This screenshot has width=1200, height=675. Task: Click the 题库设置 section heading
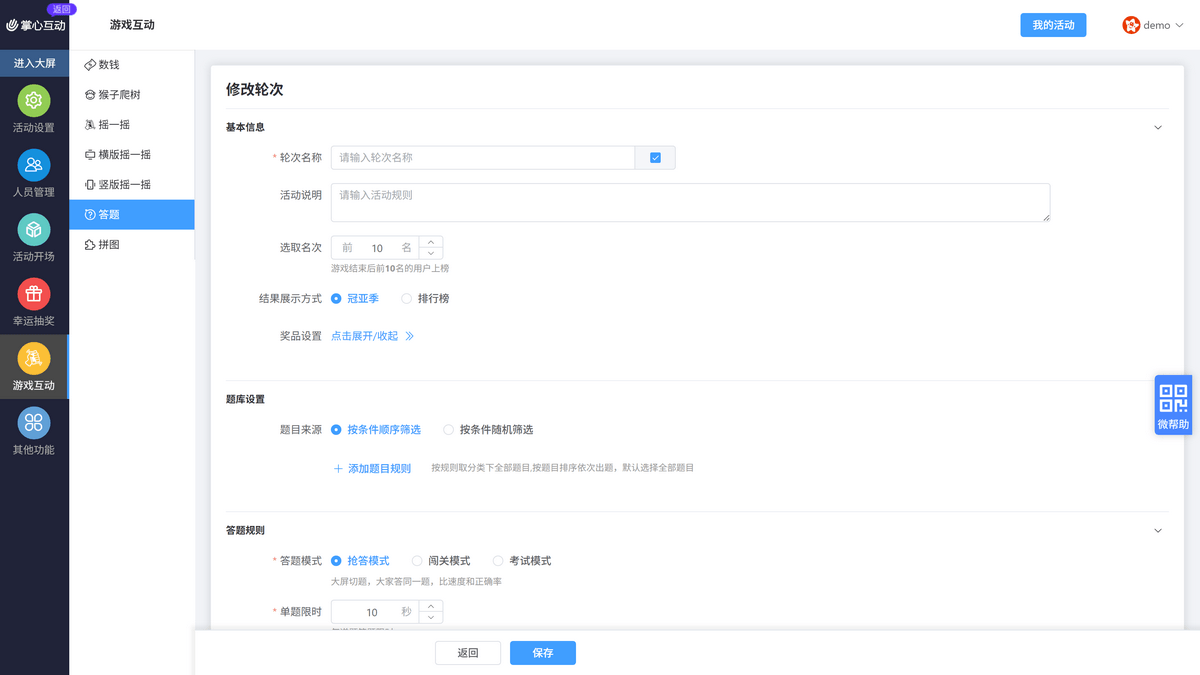pyautogui.click(x=245, y=399)
